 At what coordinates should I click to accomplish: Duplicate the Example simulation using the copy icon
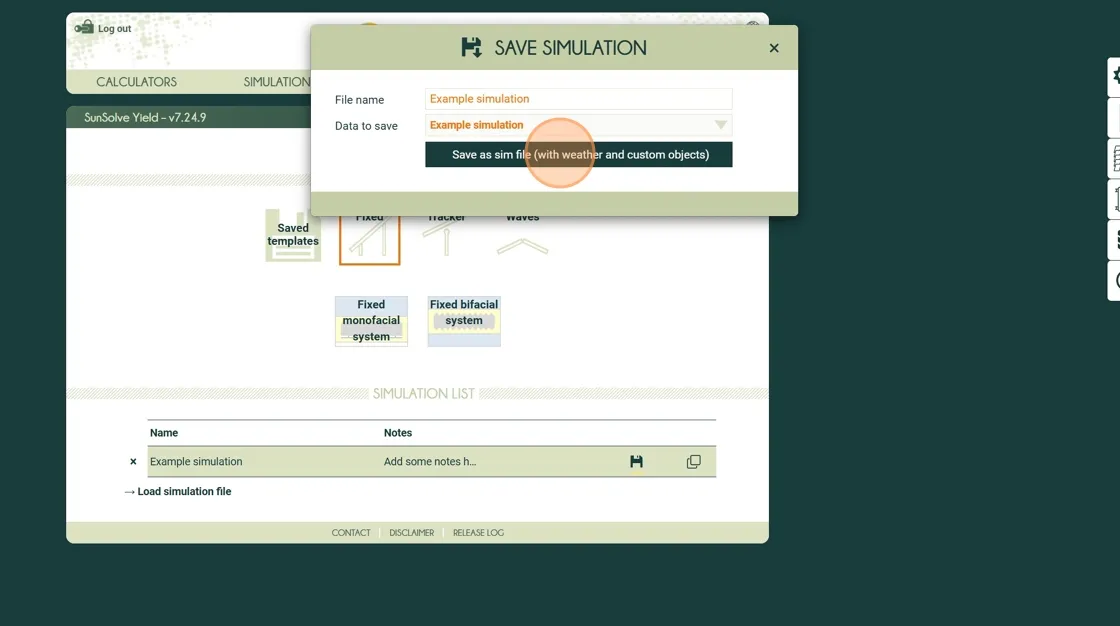(693, 462)
